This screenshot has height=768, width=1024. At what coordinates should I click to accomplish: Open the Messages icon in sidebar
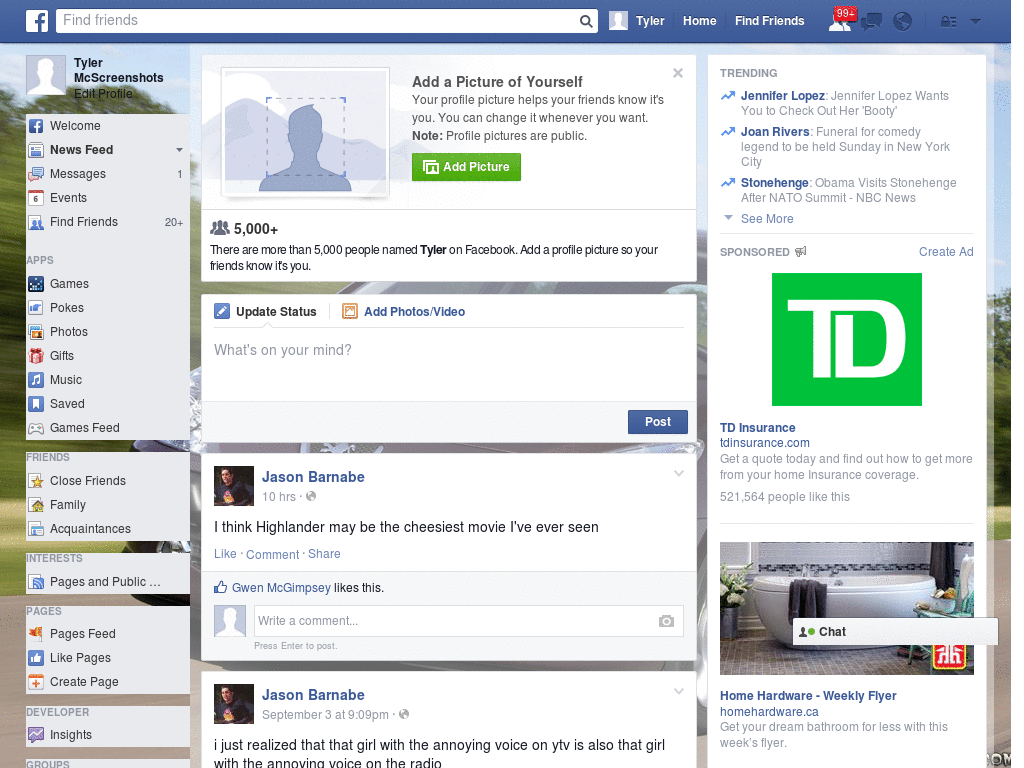click(36, 174)
